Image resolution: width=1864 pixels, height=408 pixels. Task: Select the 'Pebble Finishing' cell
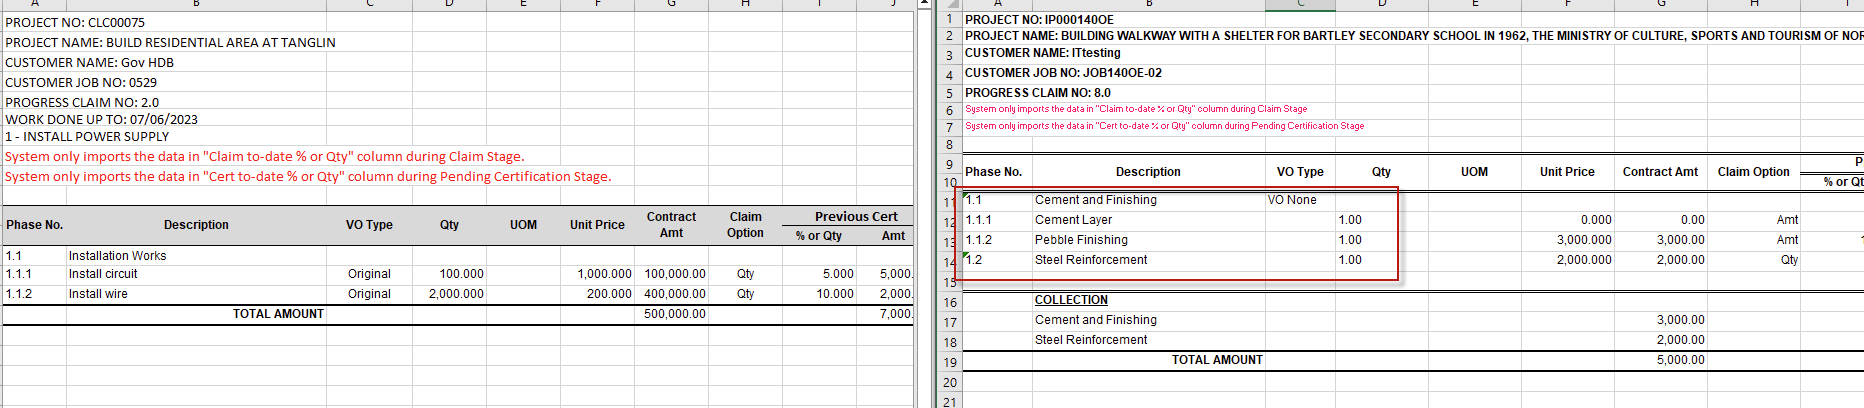(x=1081, y=240)
